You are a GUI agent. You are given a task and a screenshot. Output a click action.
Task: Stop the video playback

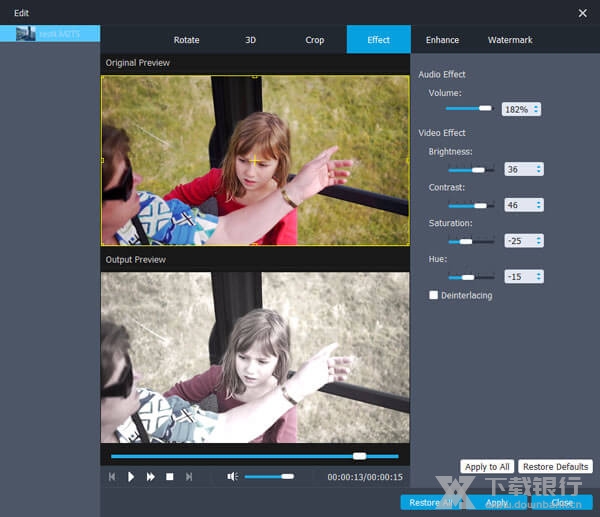click(170, 477)
